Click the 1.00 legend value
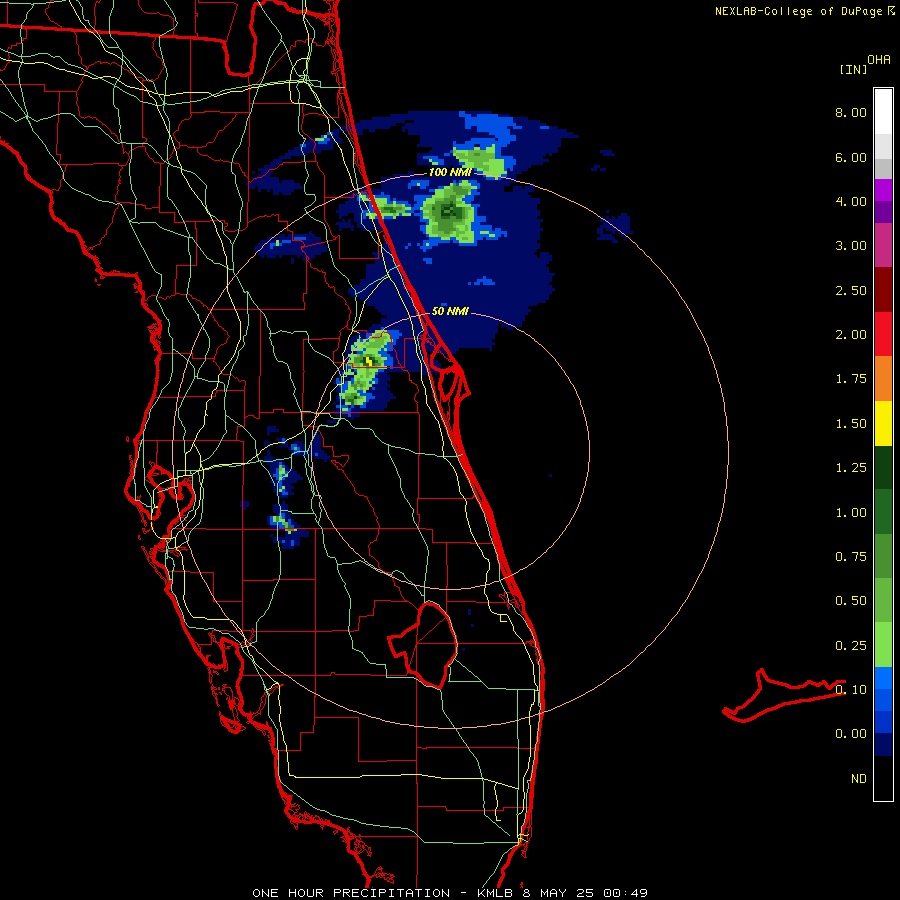The width and height of the screenshot is (900, 900). [851, 513]
